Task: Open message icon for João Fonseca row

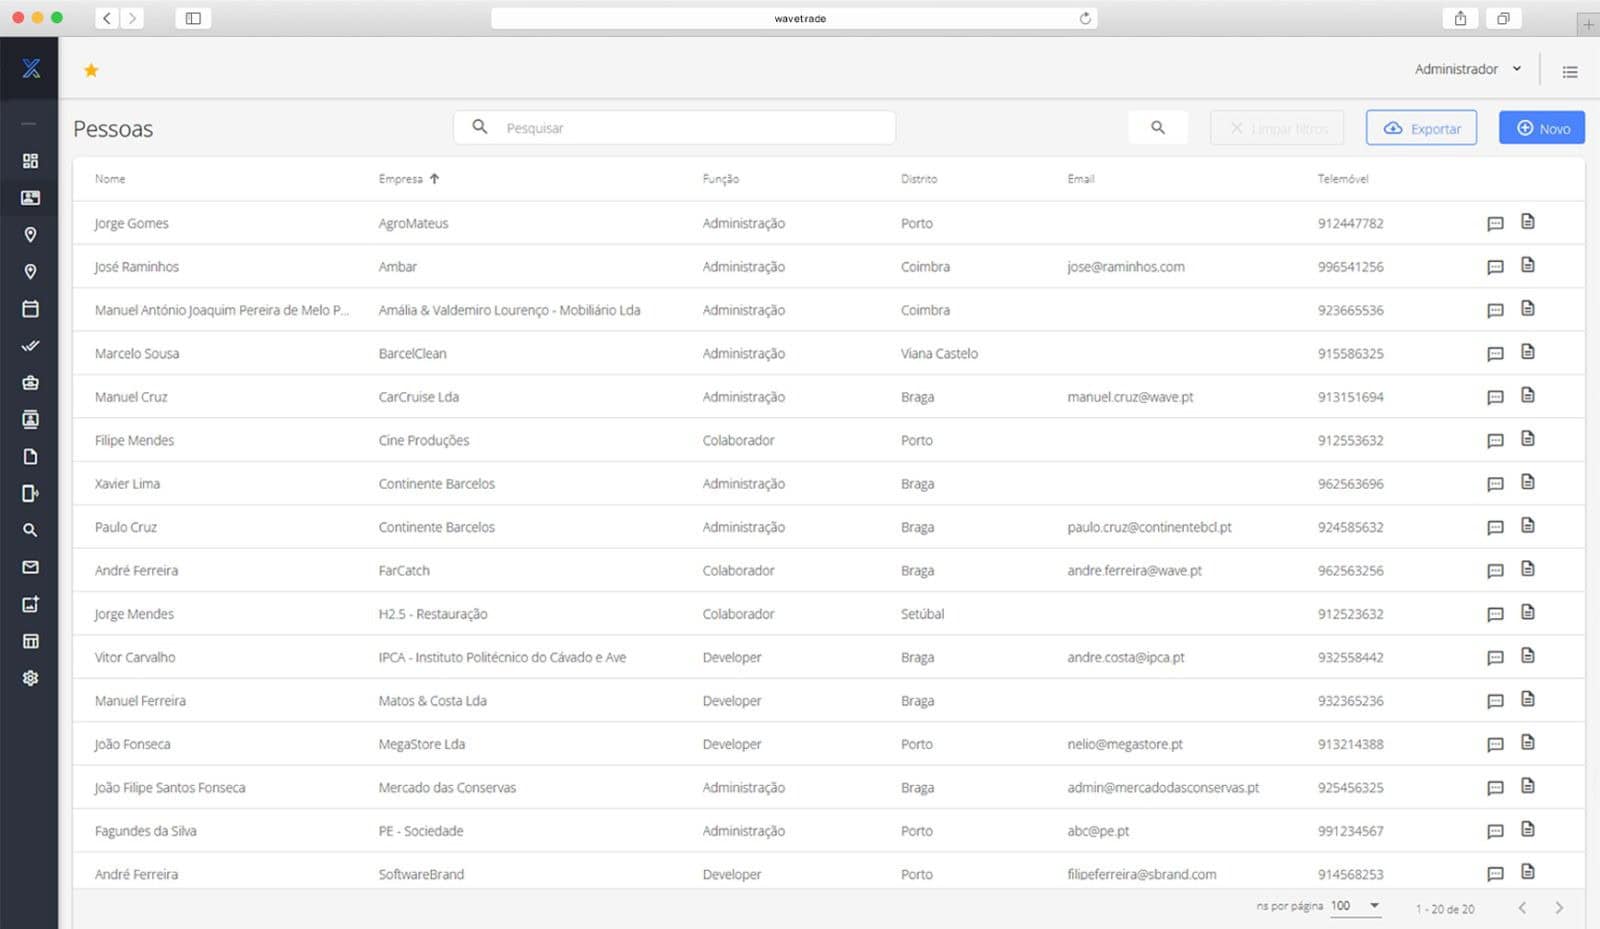Action: (x=1495, y=745)
